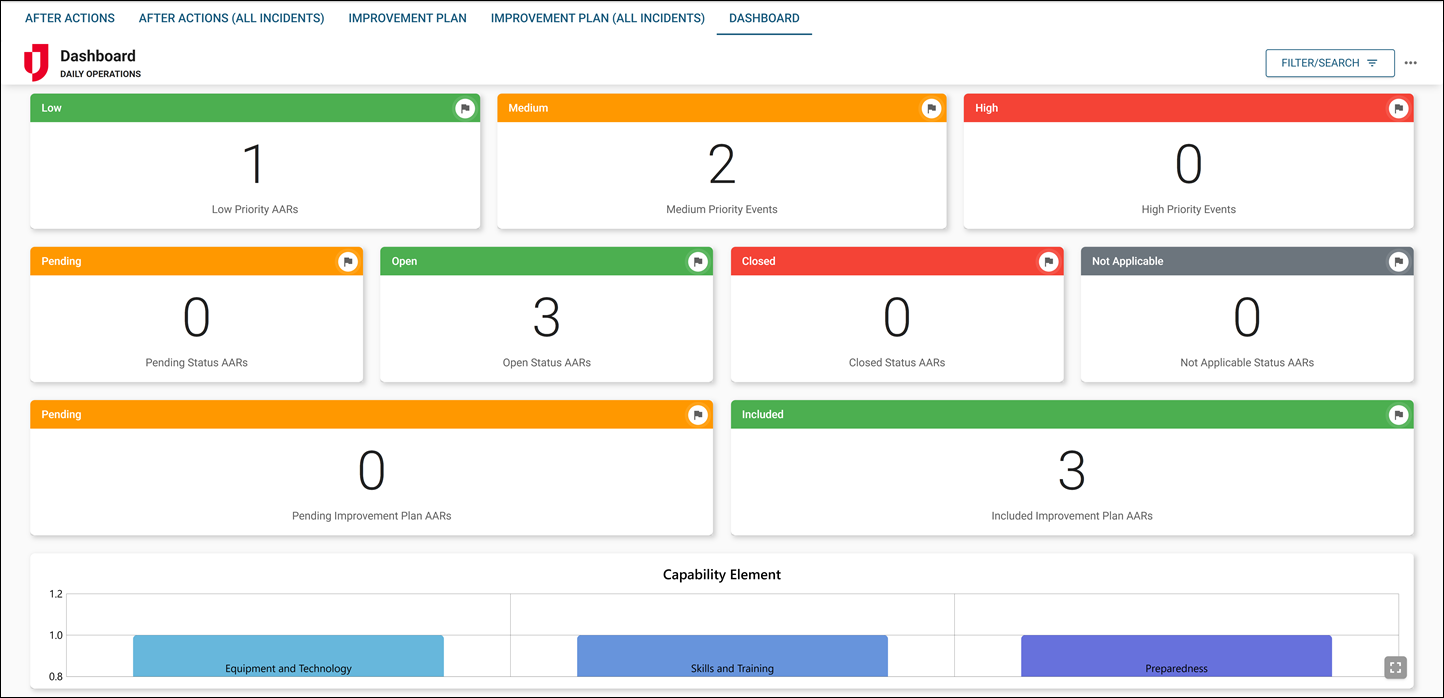Click the flag icon on the Closed card
The width and height of the screenshot is (1444, 698).
(1047, 261)
